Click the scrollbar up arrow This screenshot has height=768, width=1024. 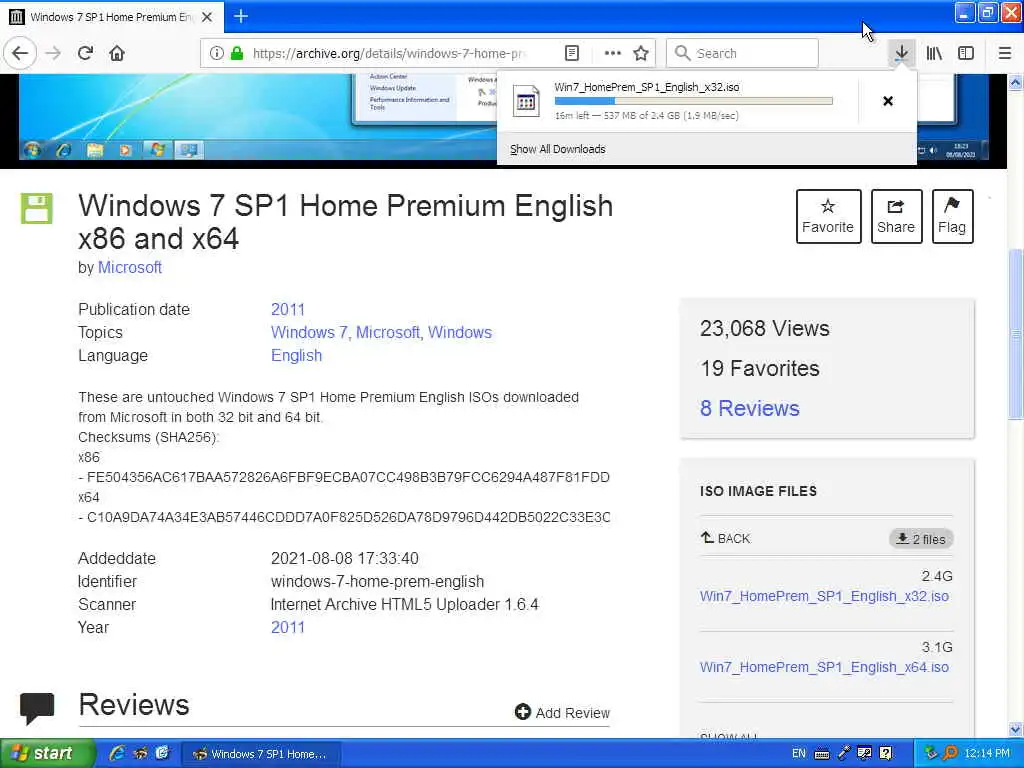tap(1015, 82)
